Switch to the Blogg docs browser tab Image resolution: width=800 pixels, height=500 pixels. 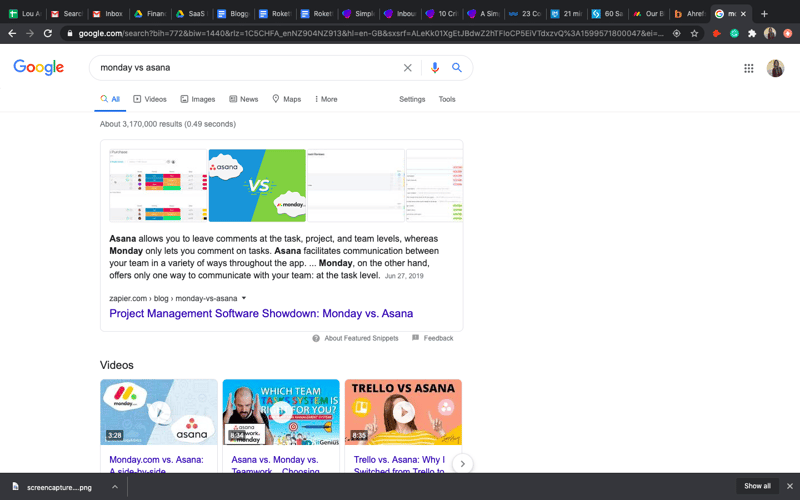[x=233, y=14]
